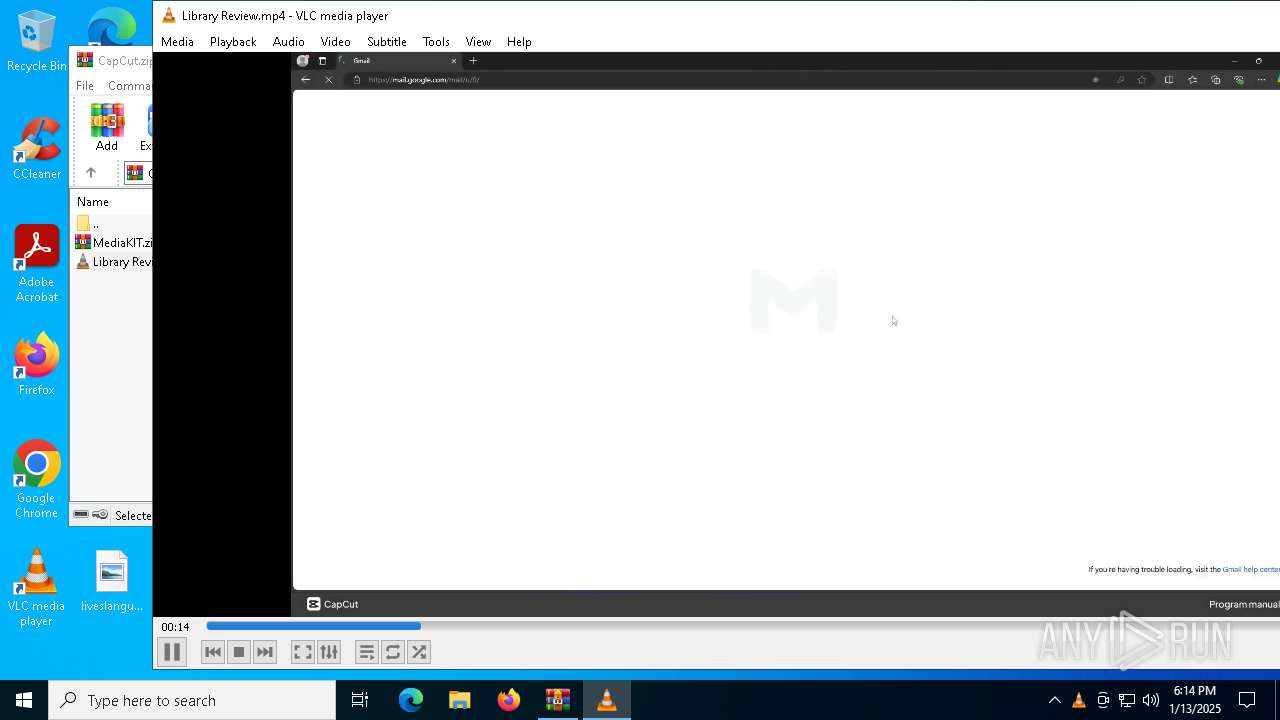
Task: Show extended settings in VLC
Action: [x=329, y=652]
